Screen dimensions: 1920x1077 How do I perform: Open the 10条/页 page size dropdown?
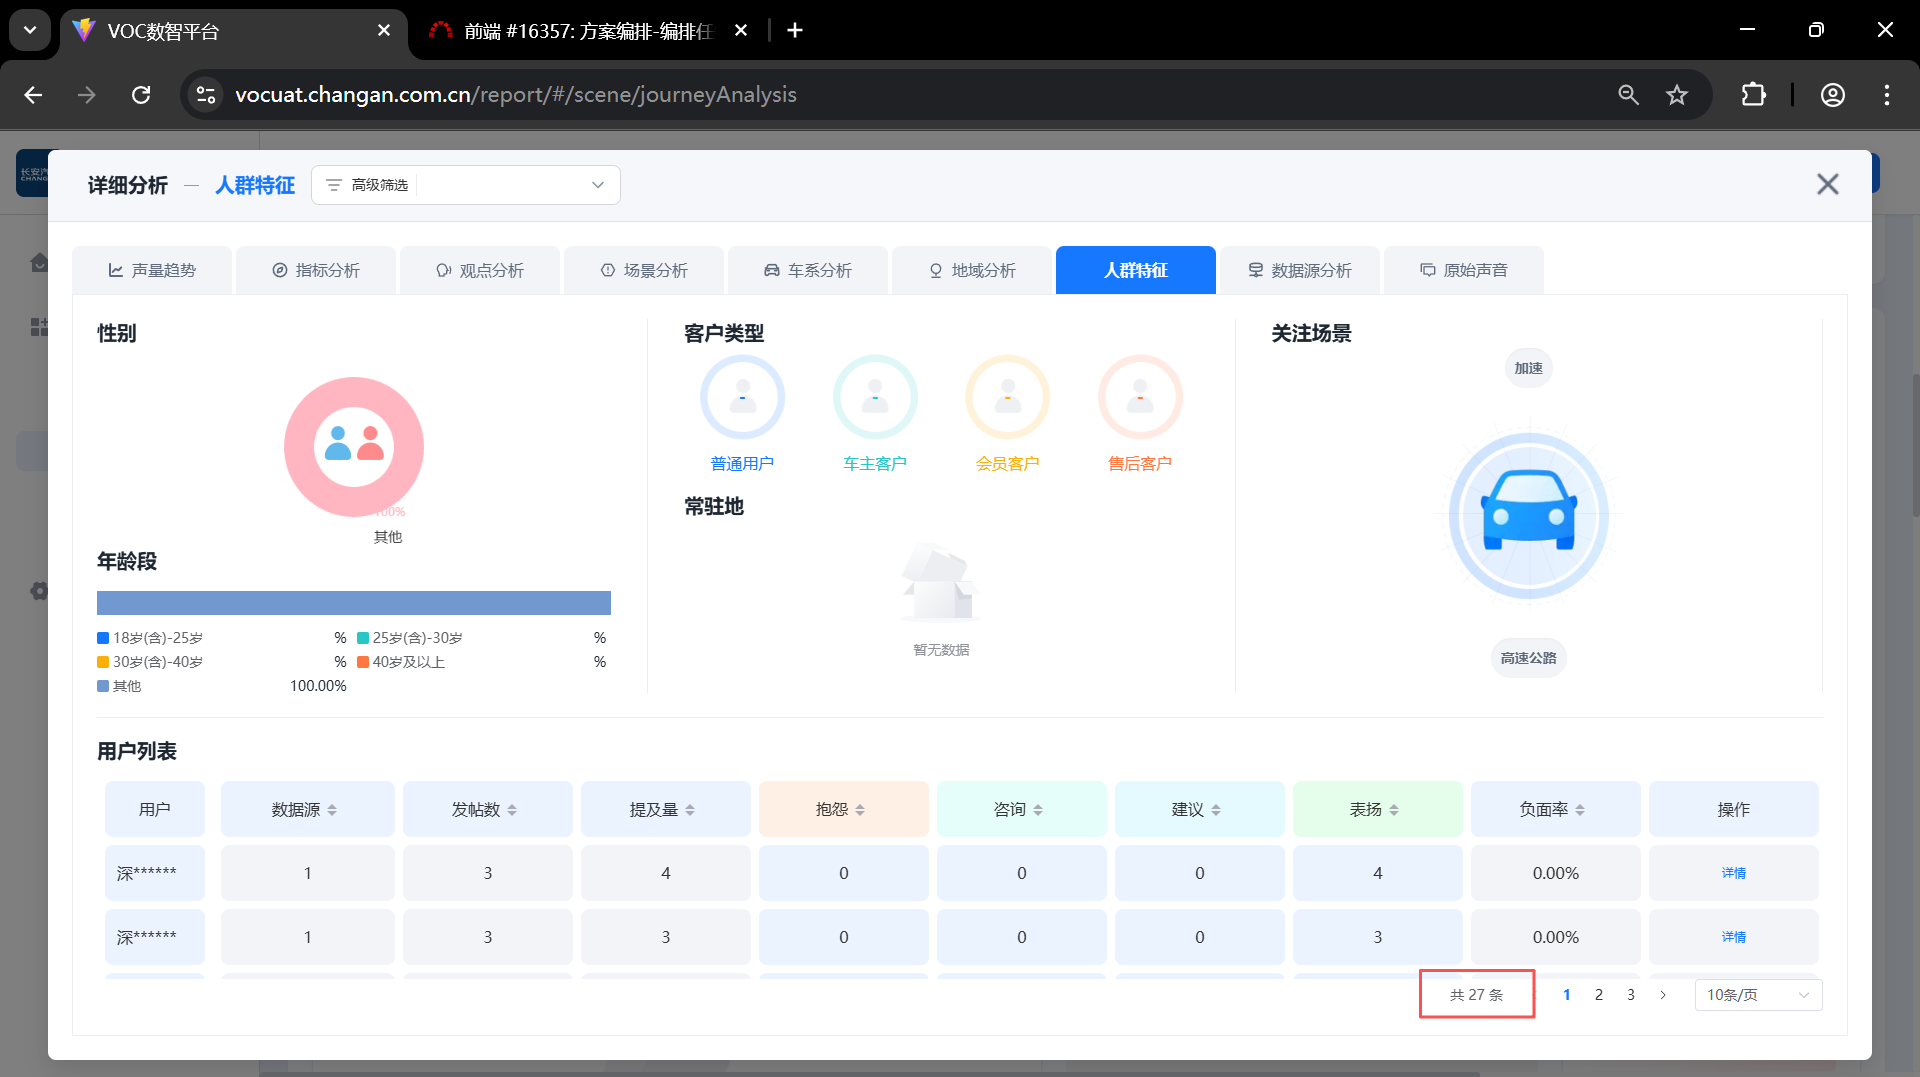(1757, 995)
